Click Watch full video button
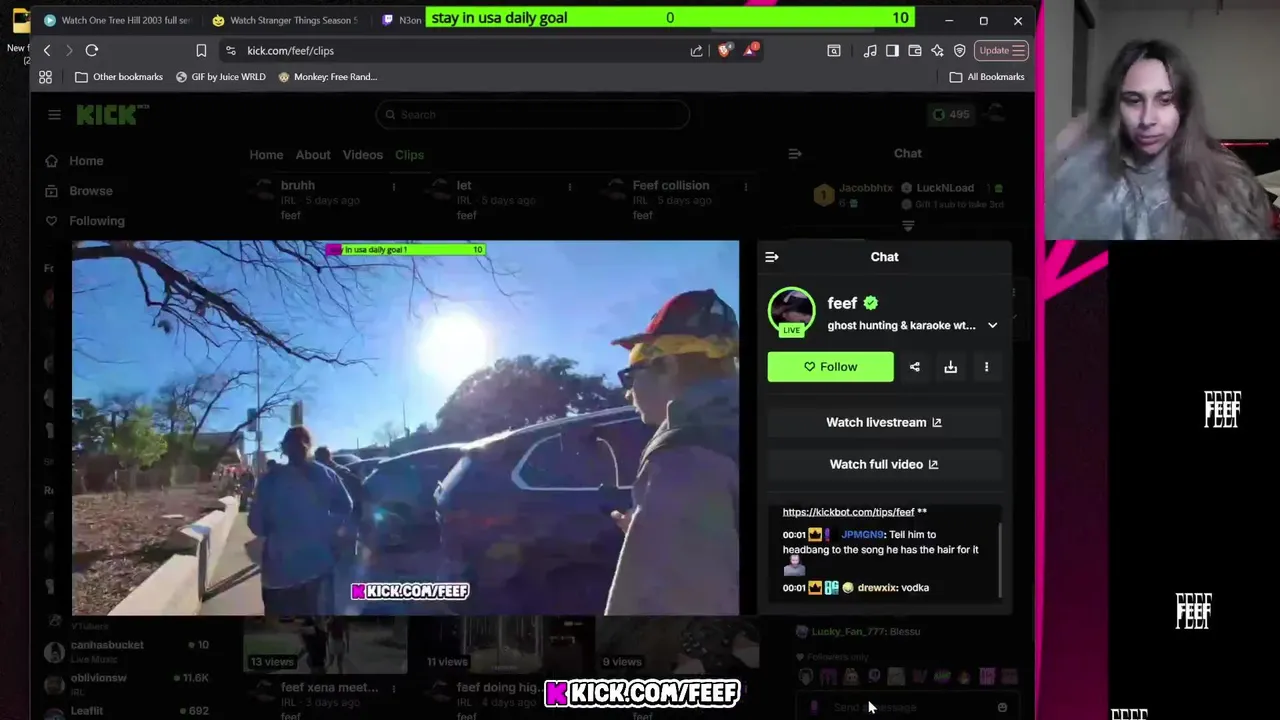 [x=884, y=464]
